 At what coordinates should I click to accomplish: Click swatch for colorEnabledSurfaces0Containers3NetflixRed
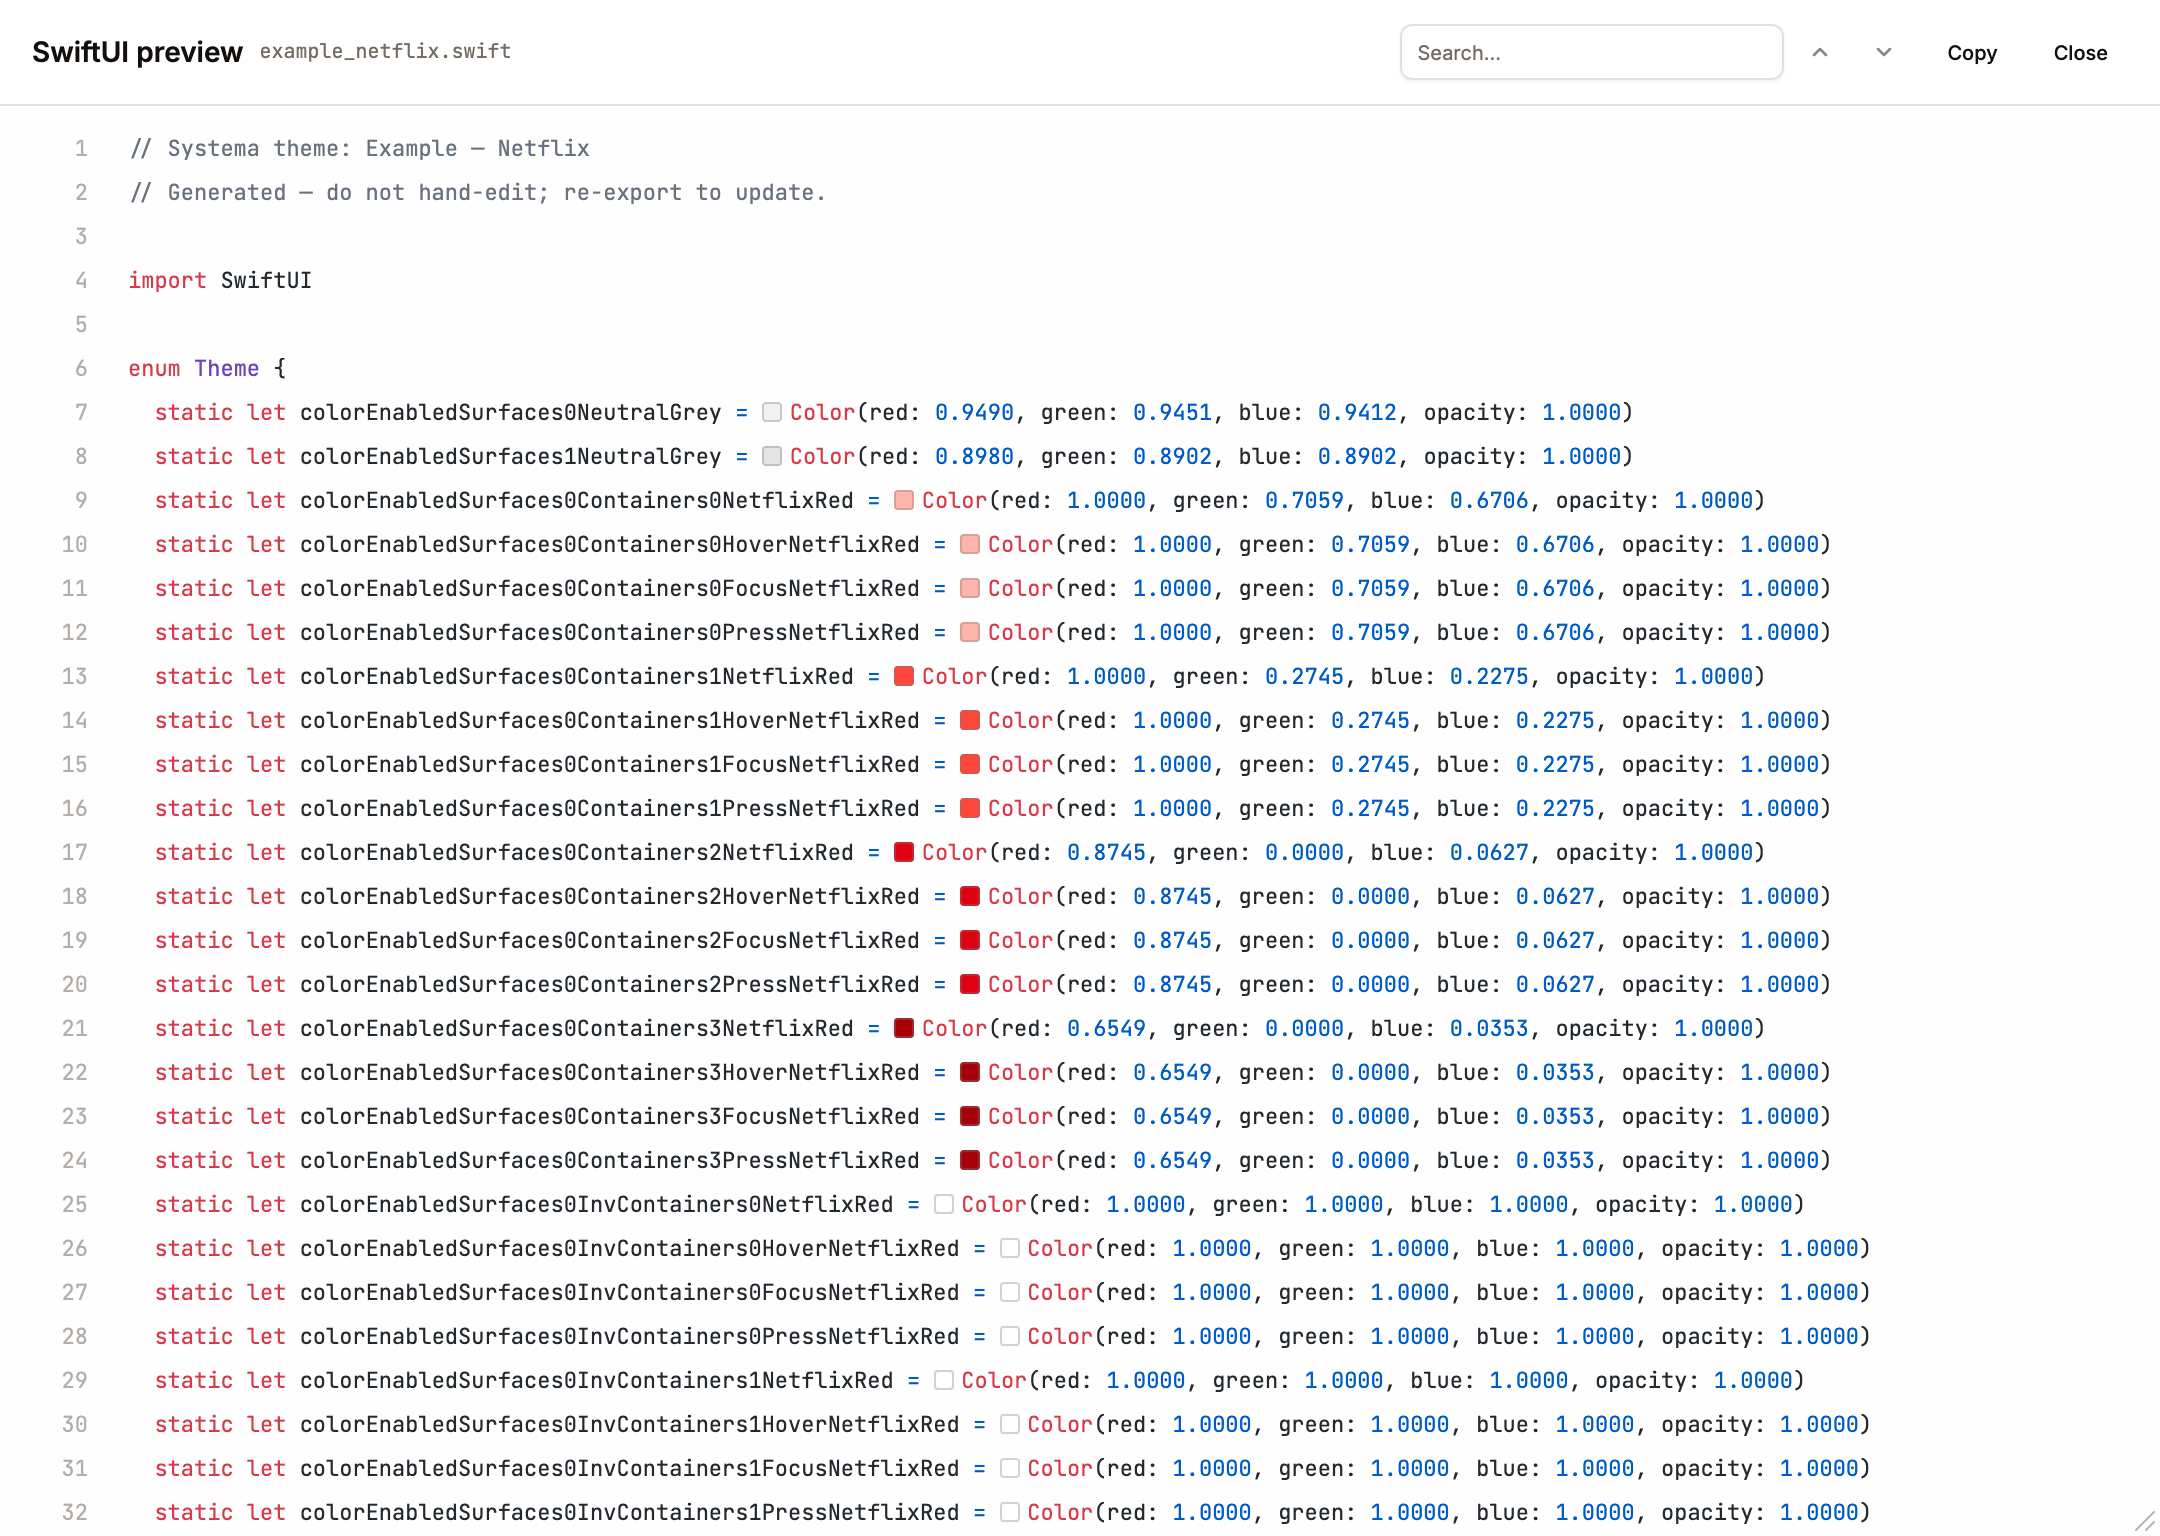904,1028
